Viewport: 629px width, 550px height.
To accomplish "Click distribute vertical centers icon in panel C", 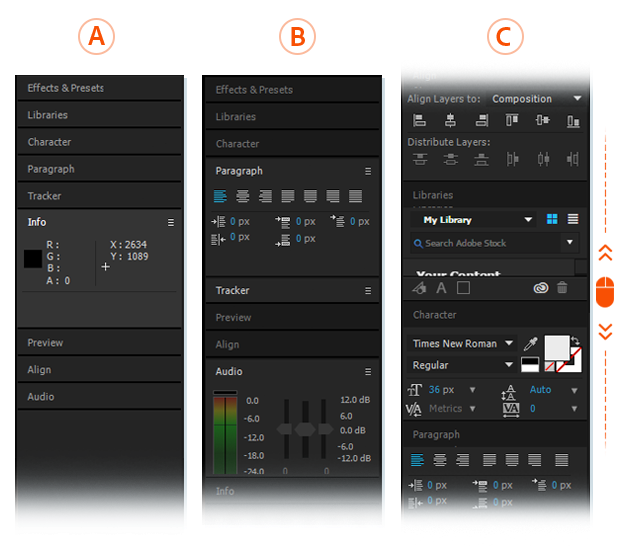I will tap(451, 159).
